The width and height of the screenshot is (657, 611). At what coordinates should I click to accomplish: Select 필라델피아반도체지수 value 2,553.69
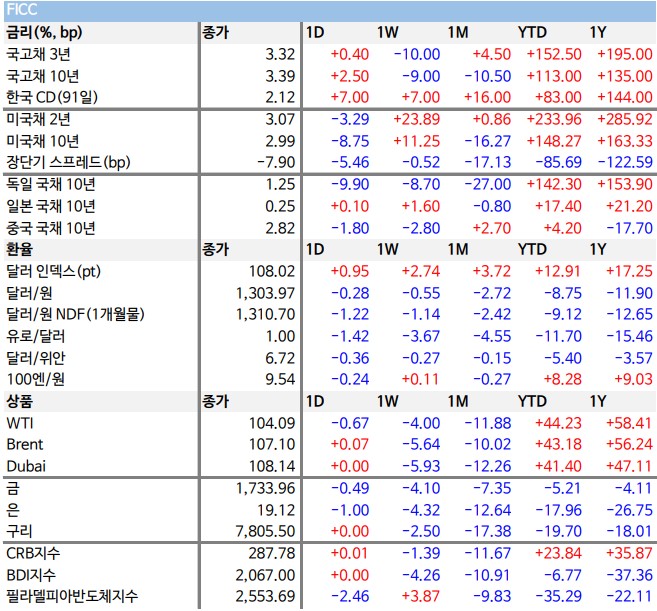click(x=266, y=596)
